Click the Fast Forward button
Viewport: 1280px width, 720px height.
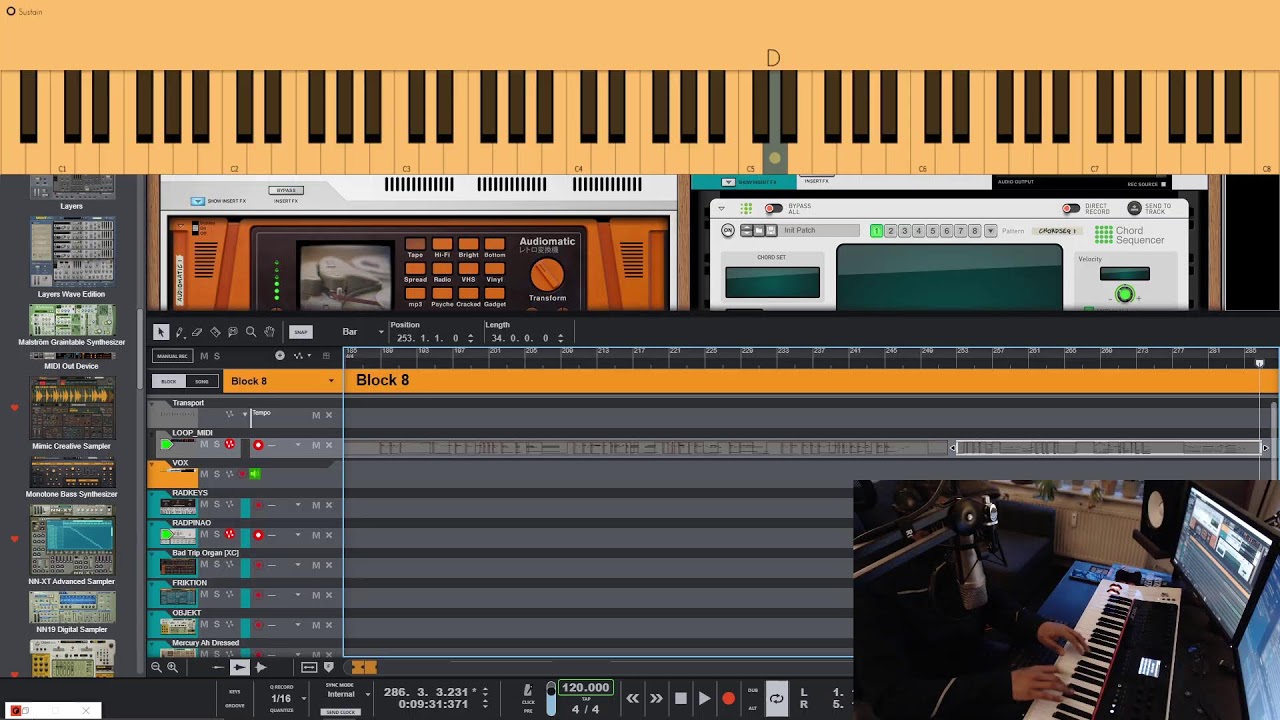point(656,699)
